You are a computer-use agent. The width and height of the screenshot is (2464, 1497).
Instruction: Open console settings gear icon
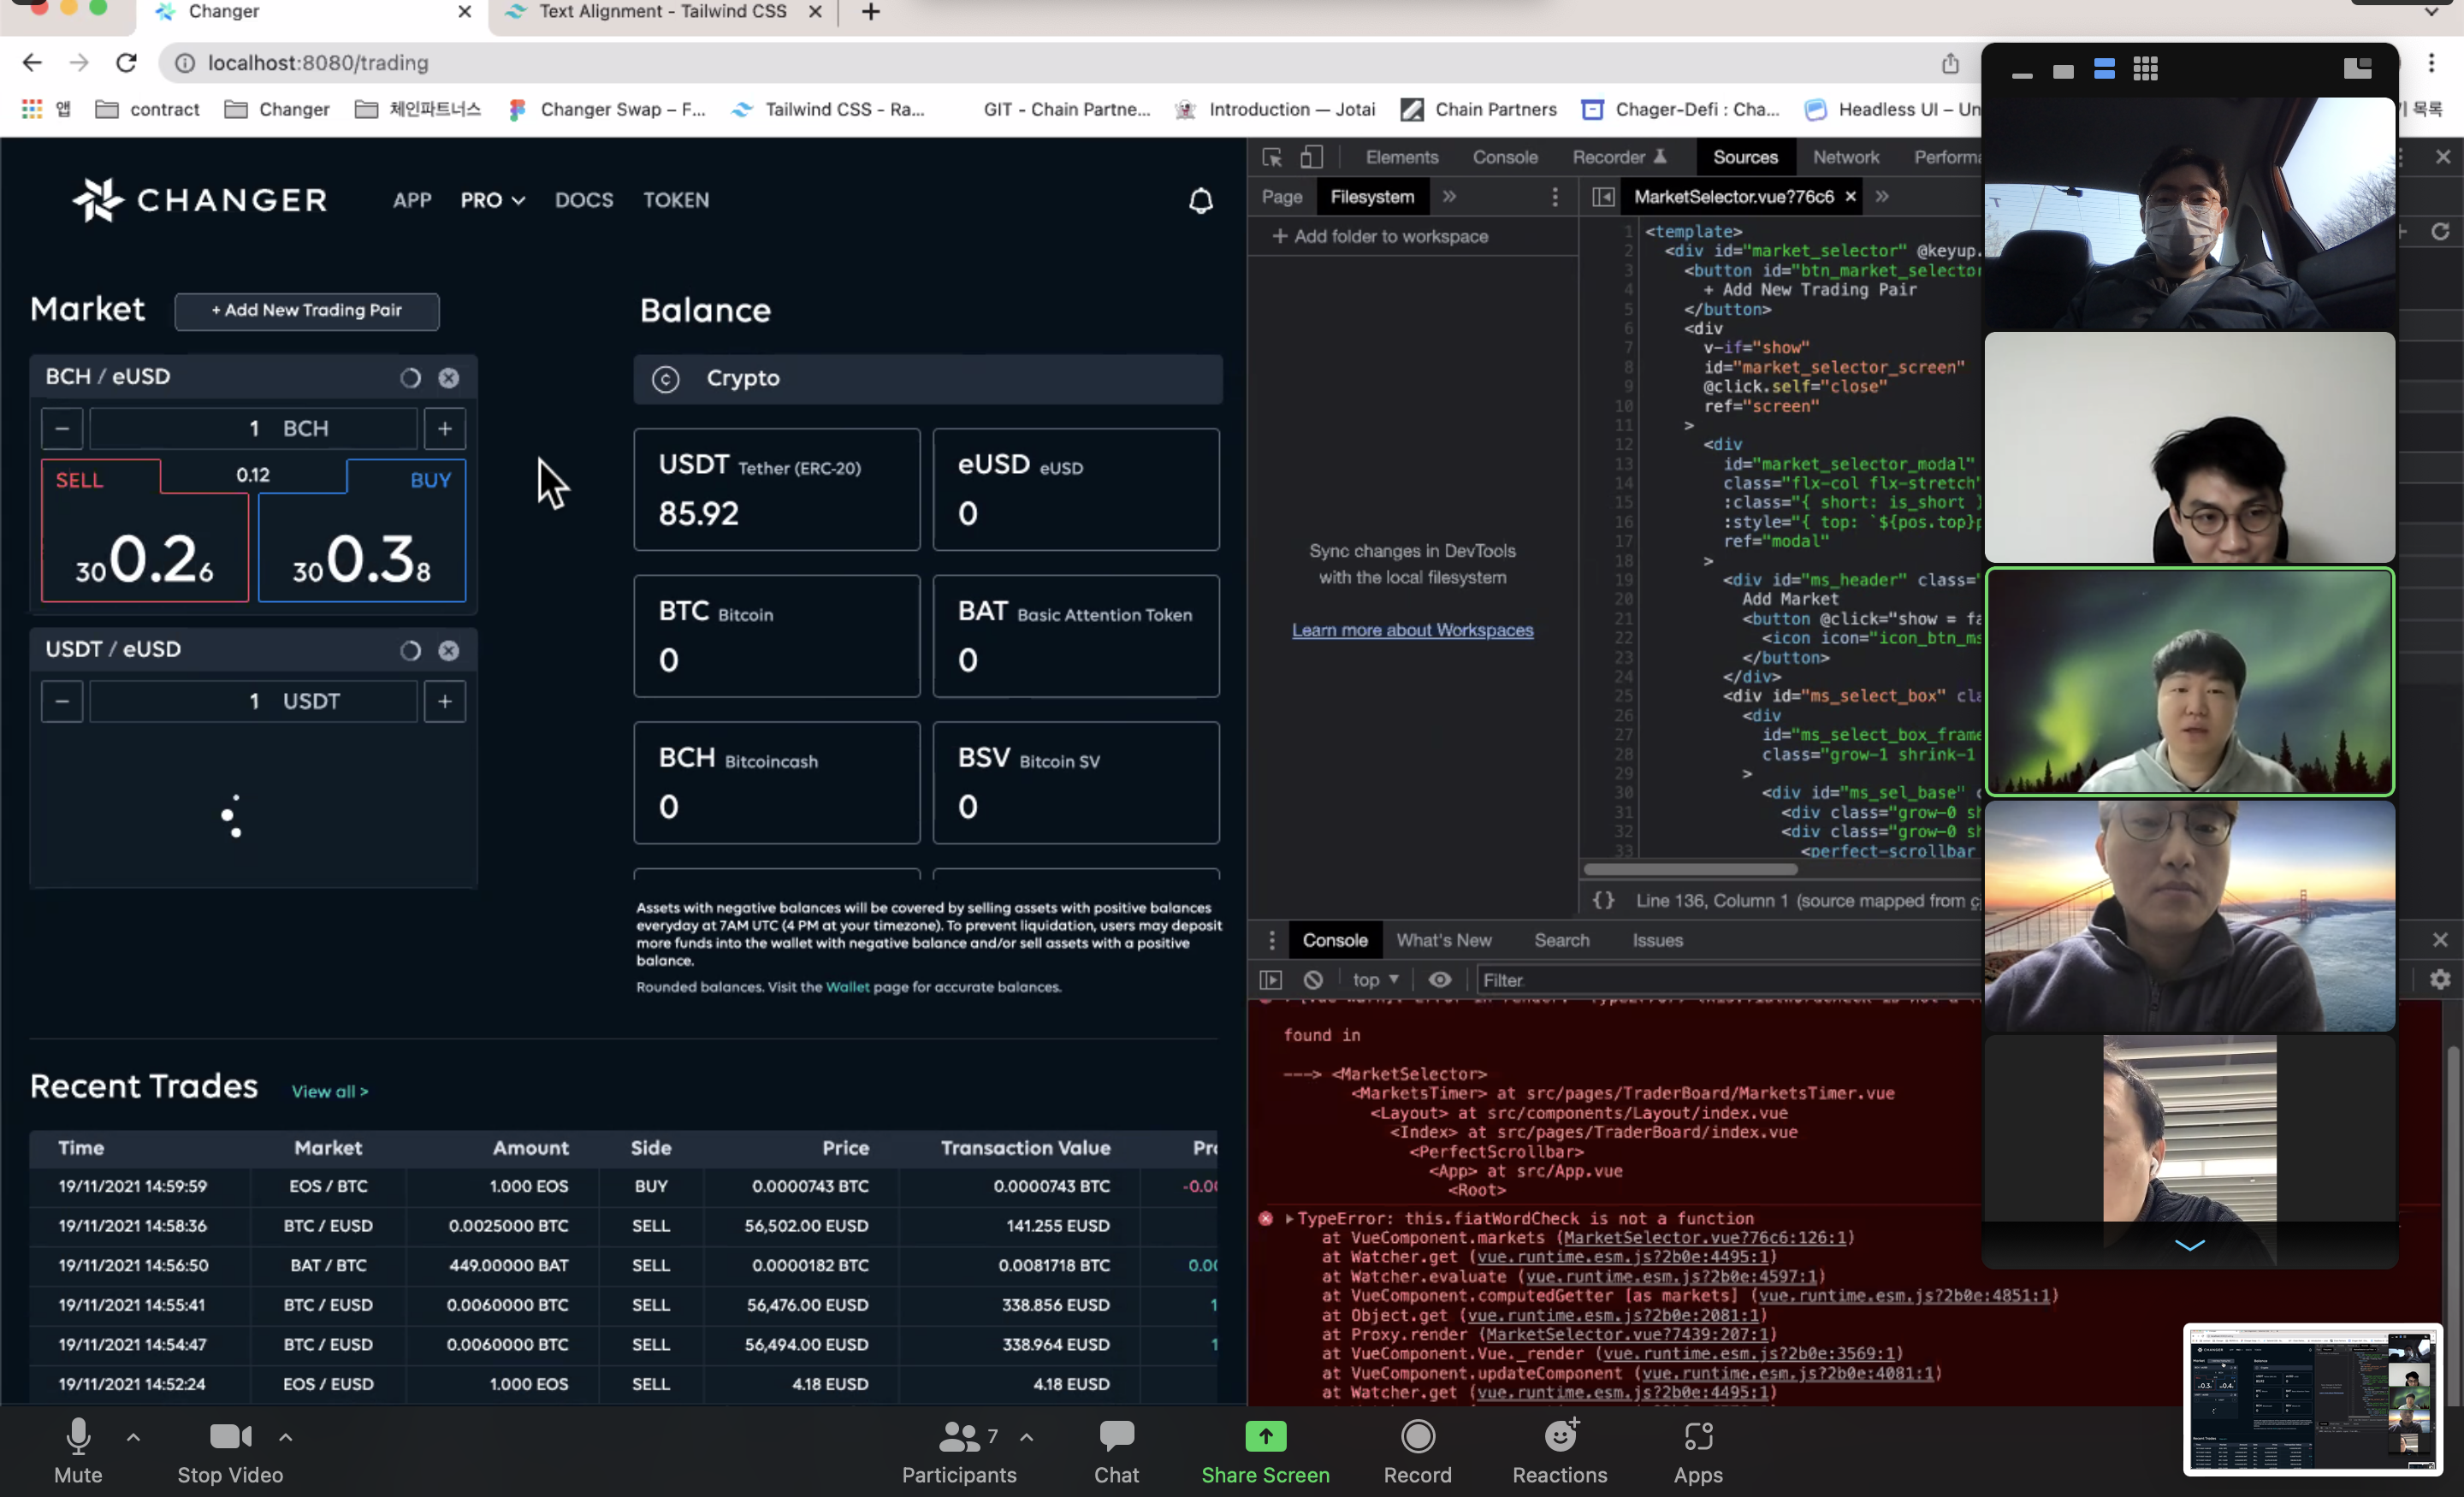click(x=2440, y=980)
